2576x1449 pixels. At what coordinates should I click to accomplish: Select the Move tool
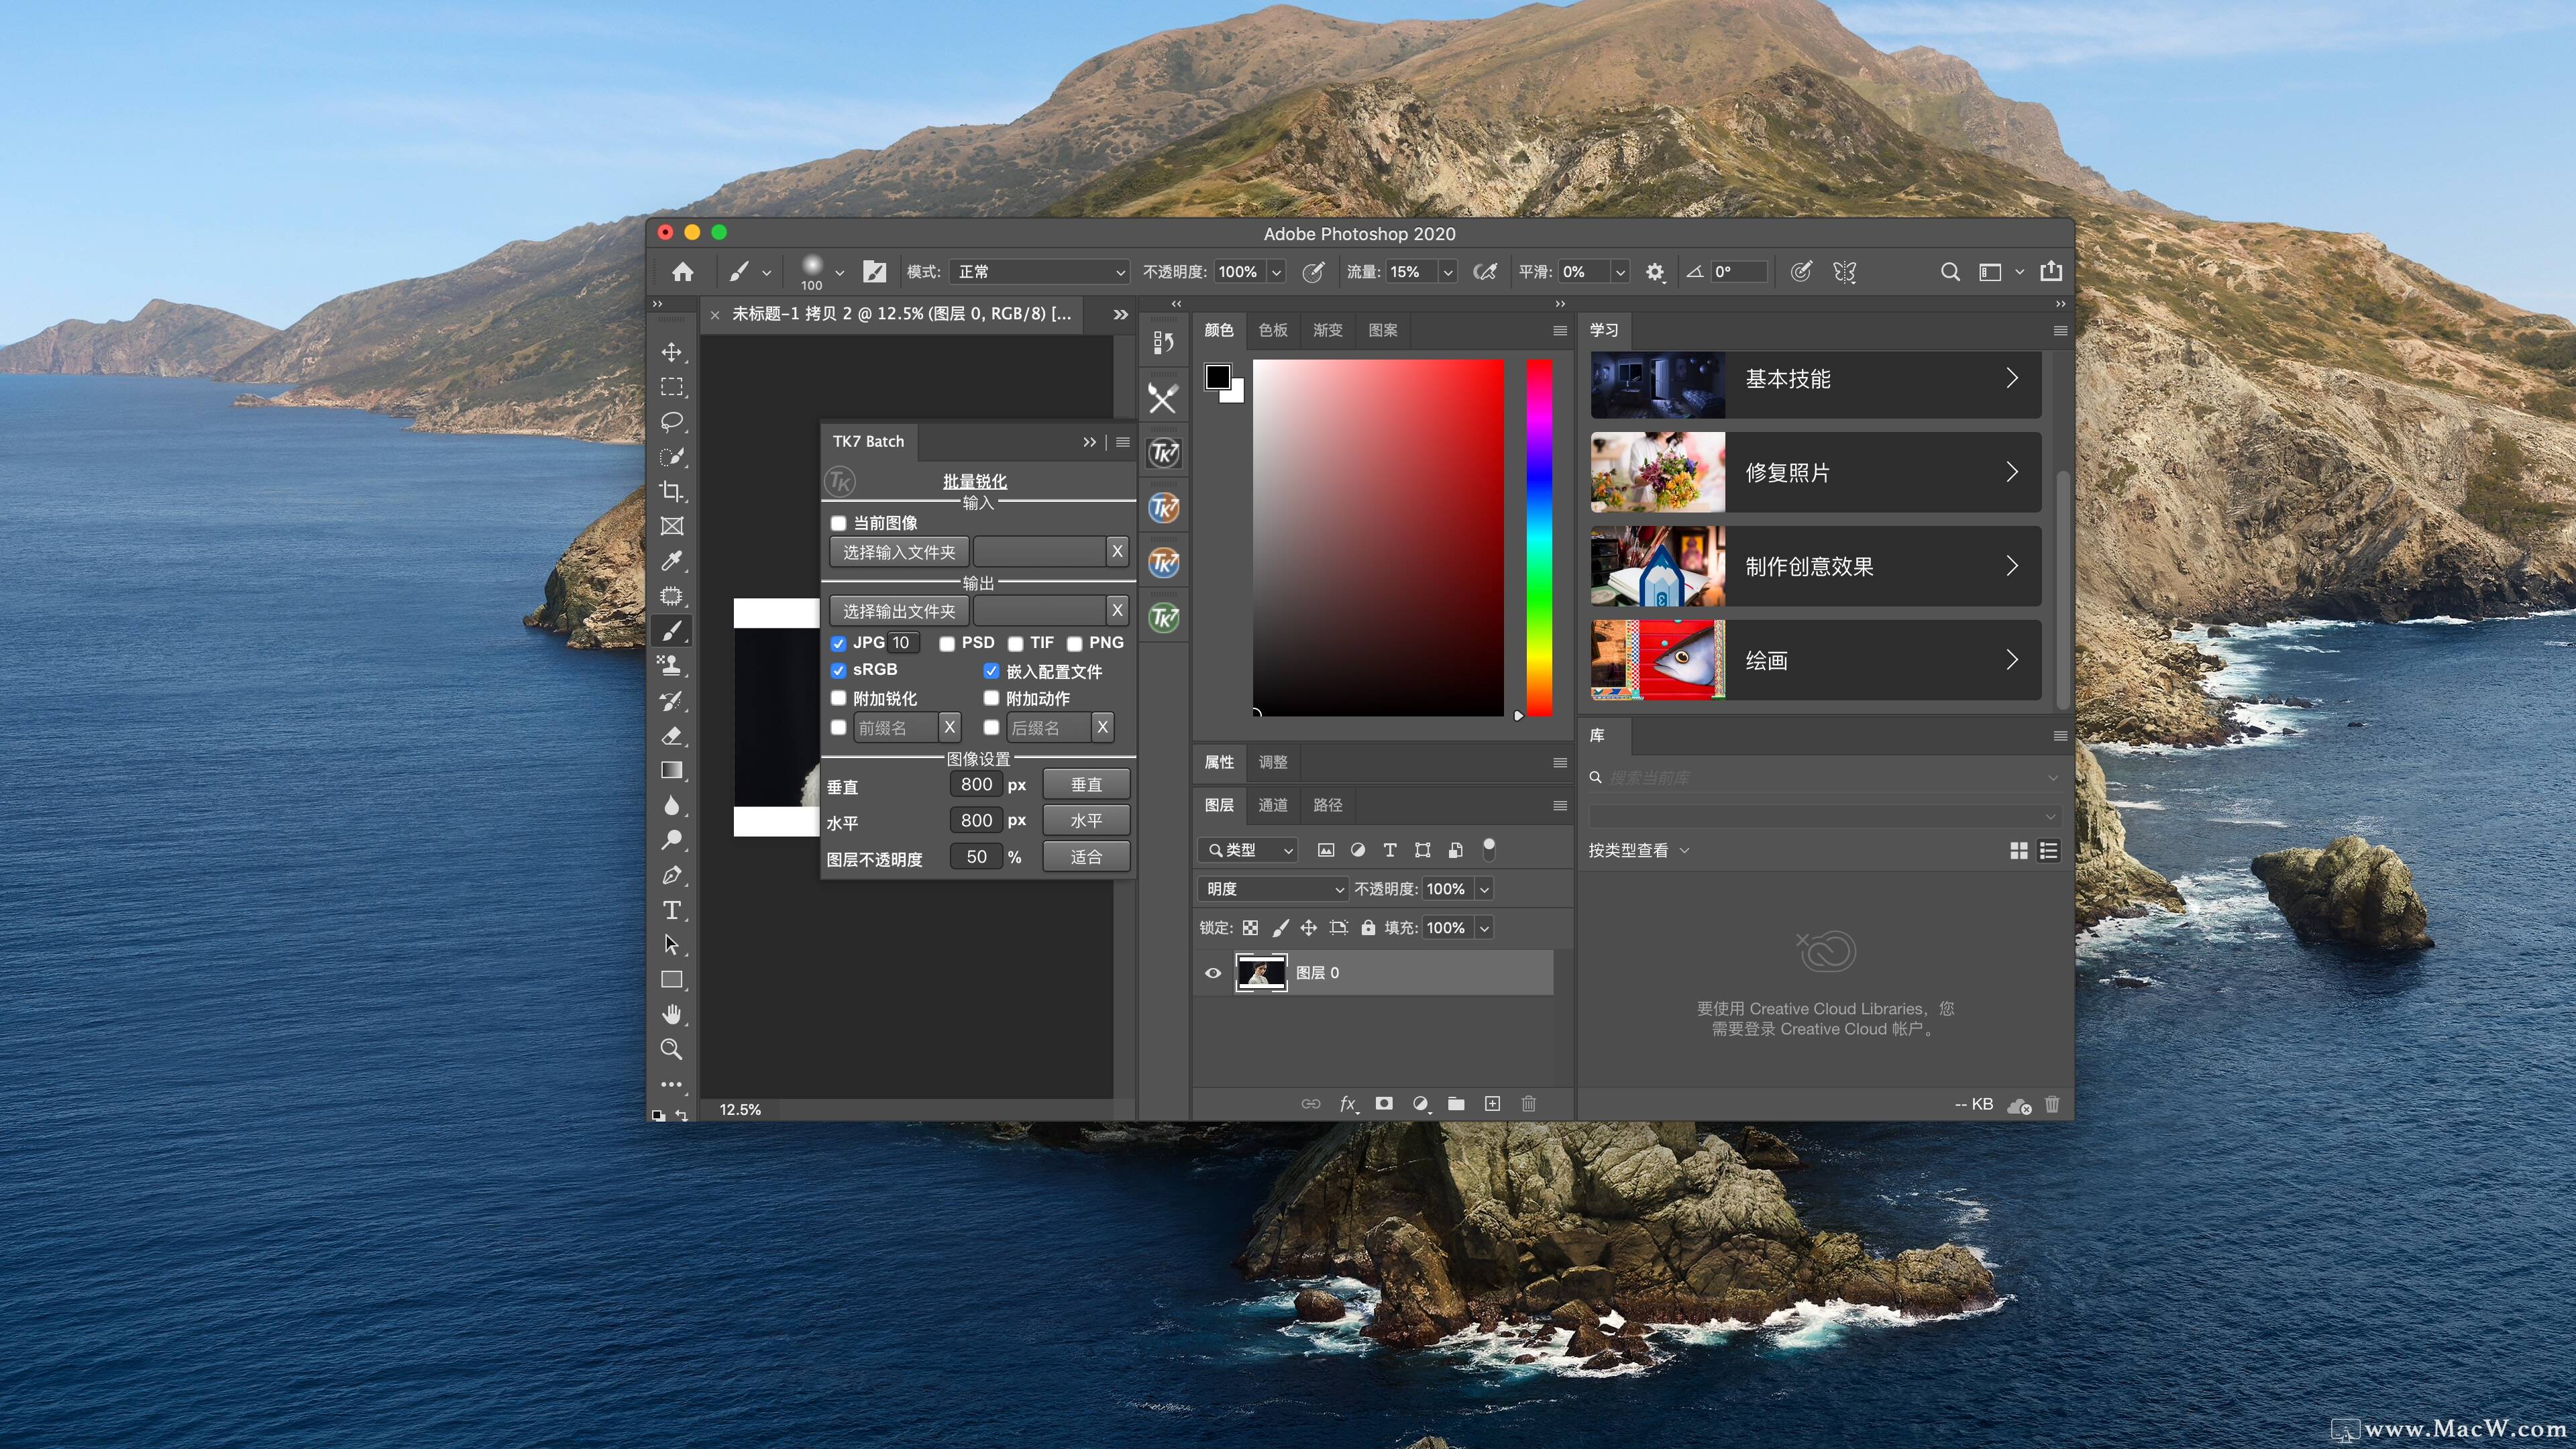click(x=671, y=352)
